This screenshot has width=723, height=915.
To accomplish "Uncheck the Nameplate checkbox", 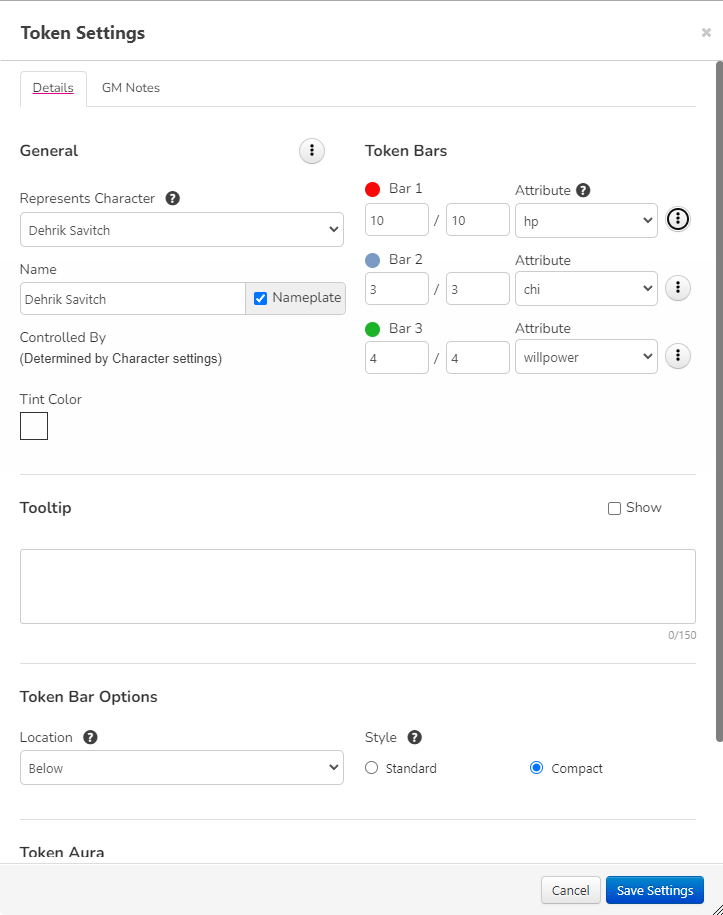I will (x=261, y=298).
